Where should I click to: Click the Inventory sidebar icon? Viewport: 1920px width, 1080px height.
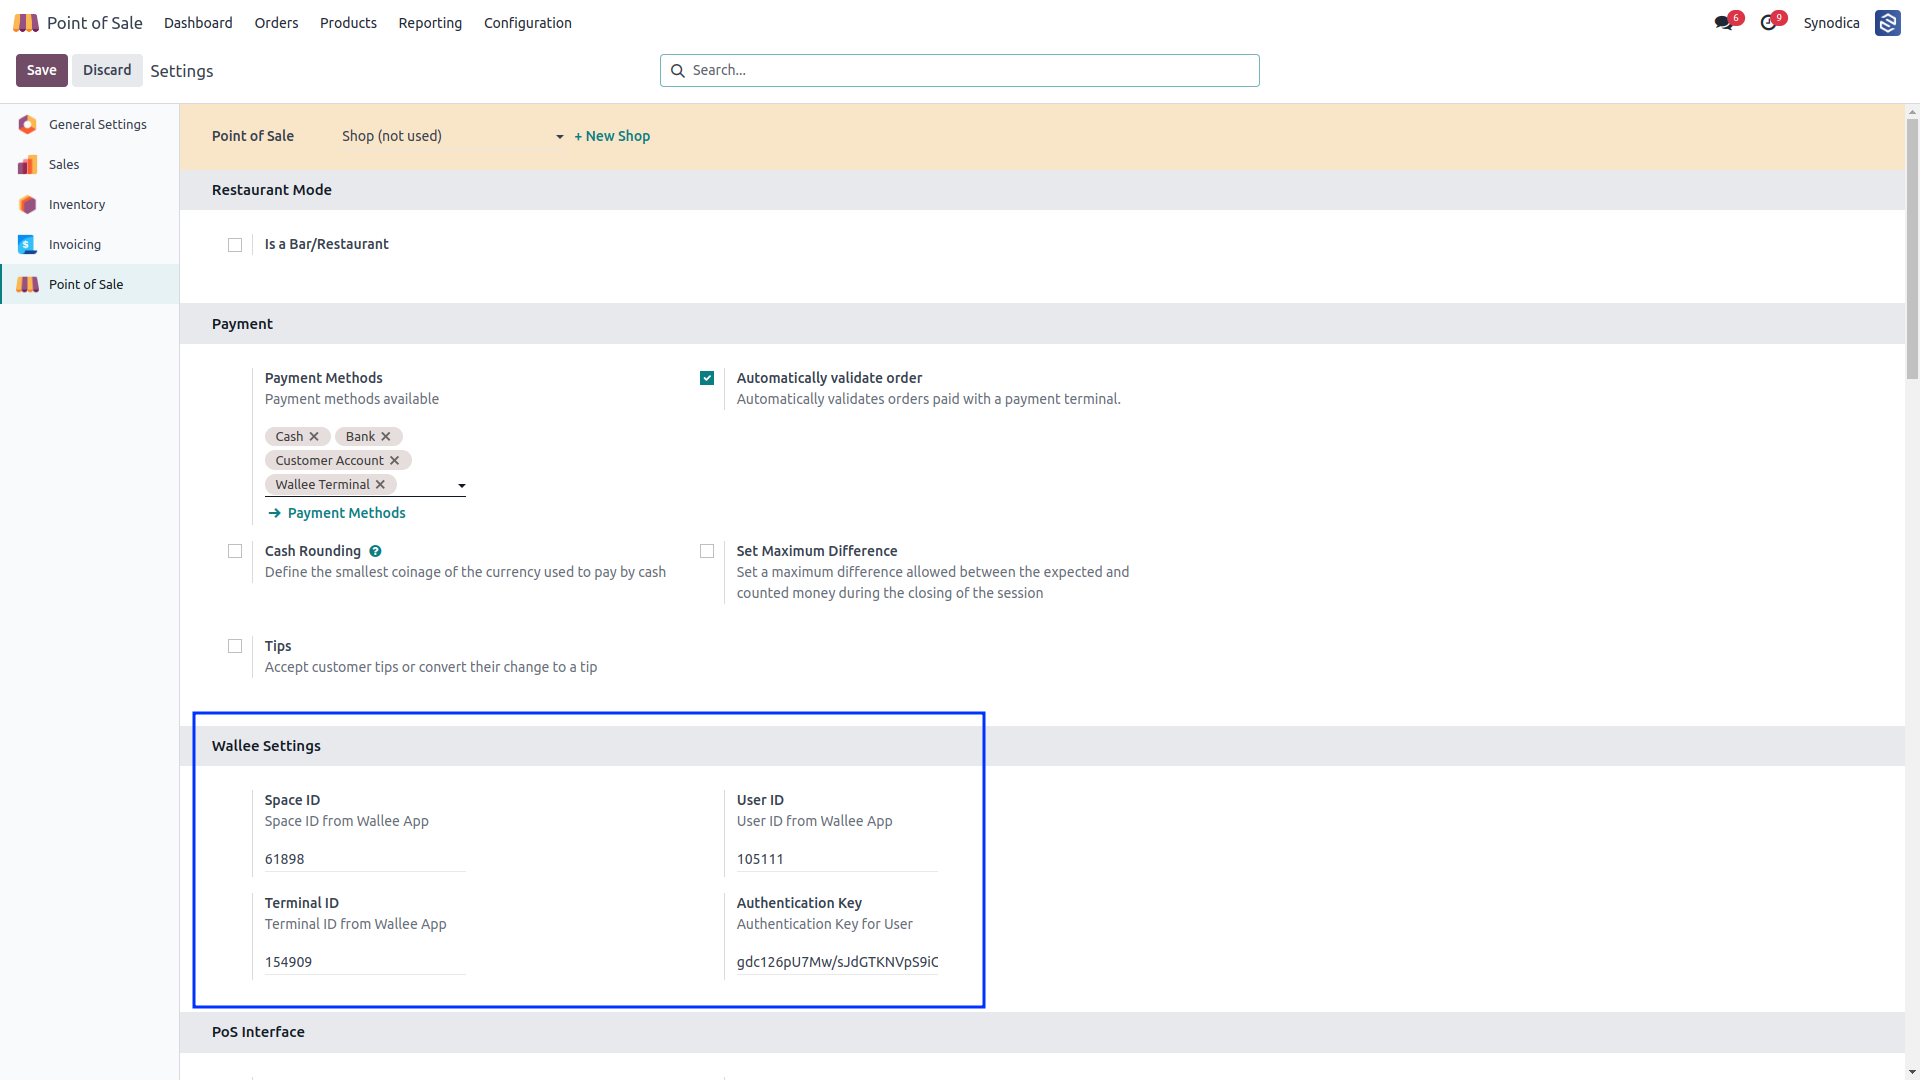pos(27,204)
